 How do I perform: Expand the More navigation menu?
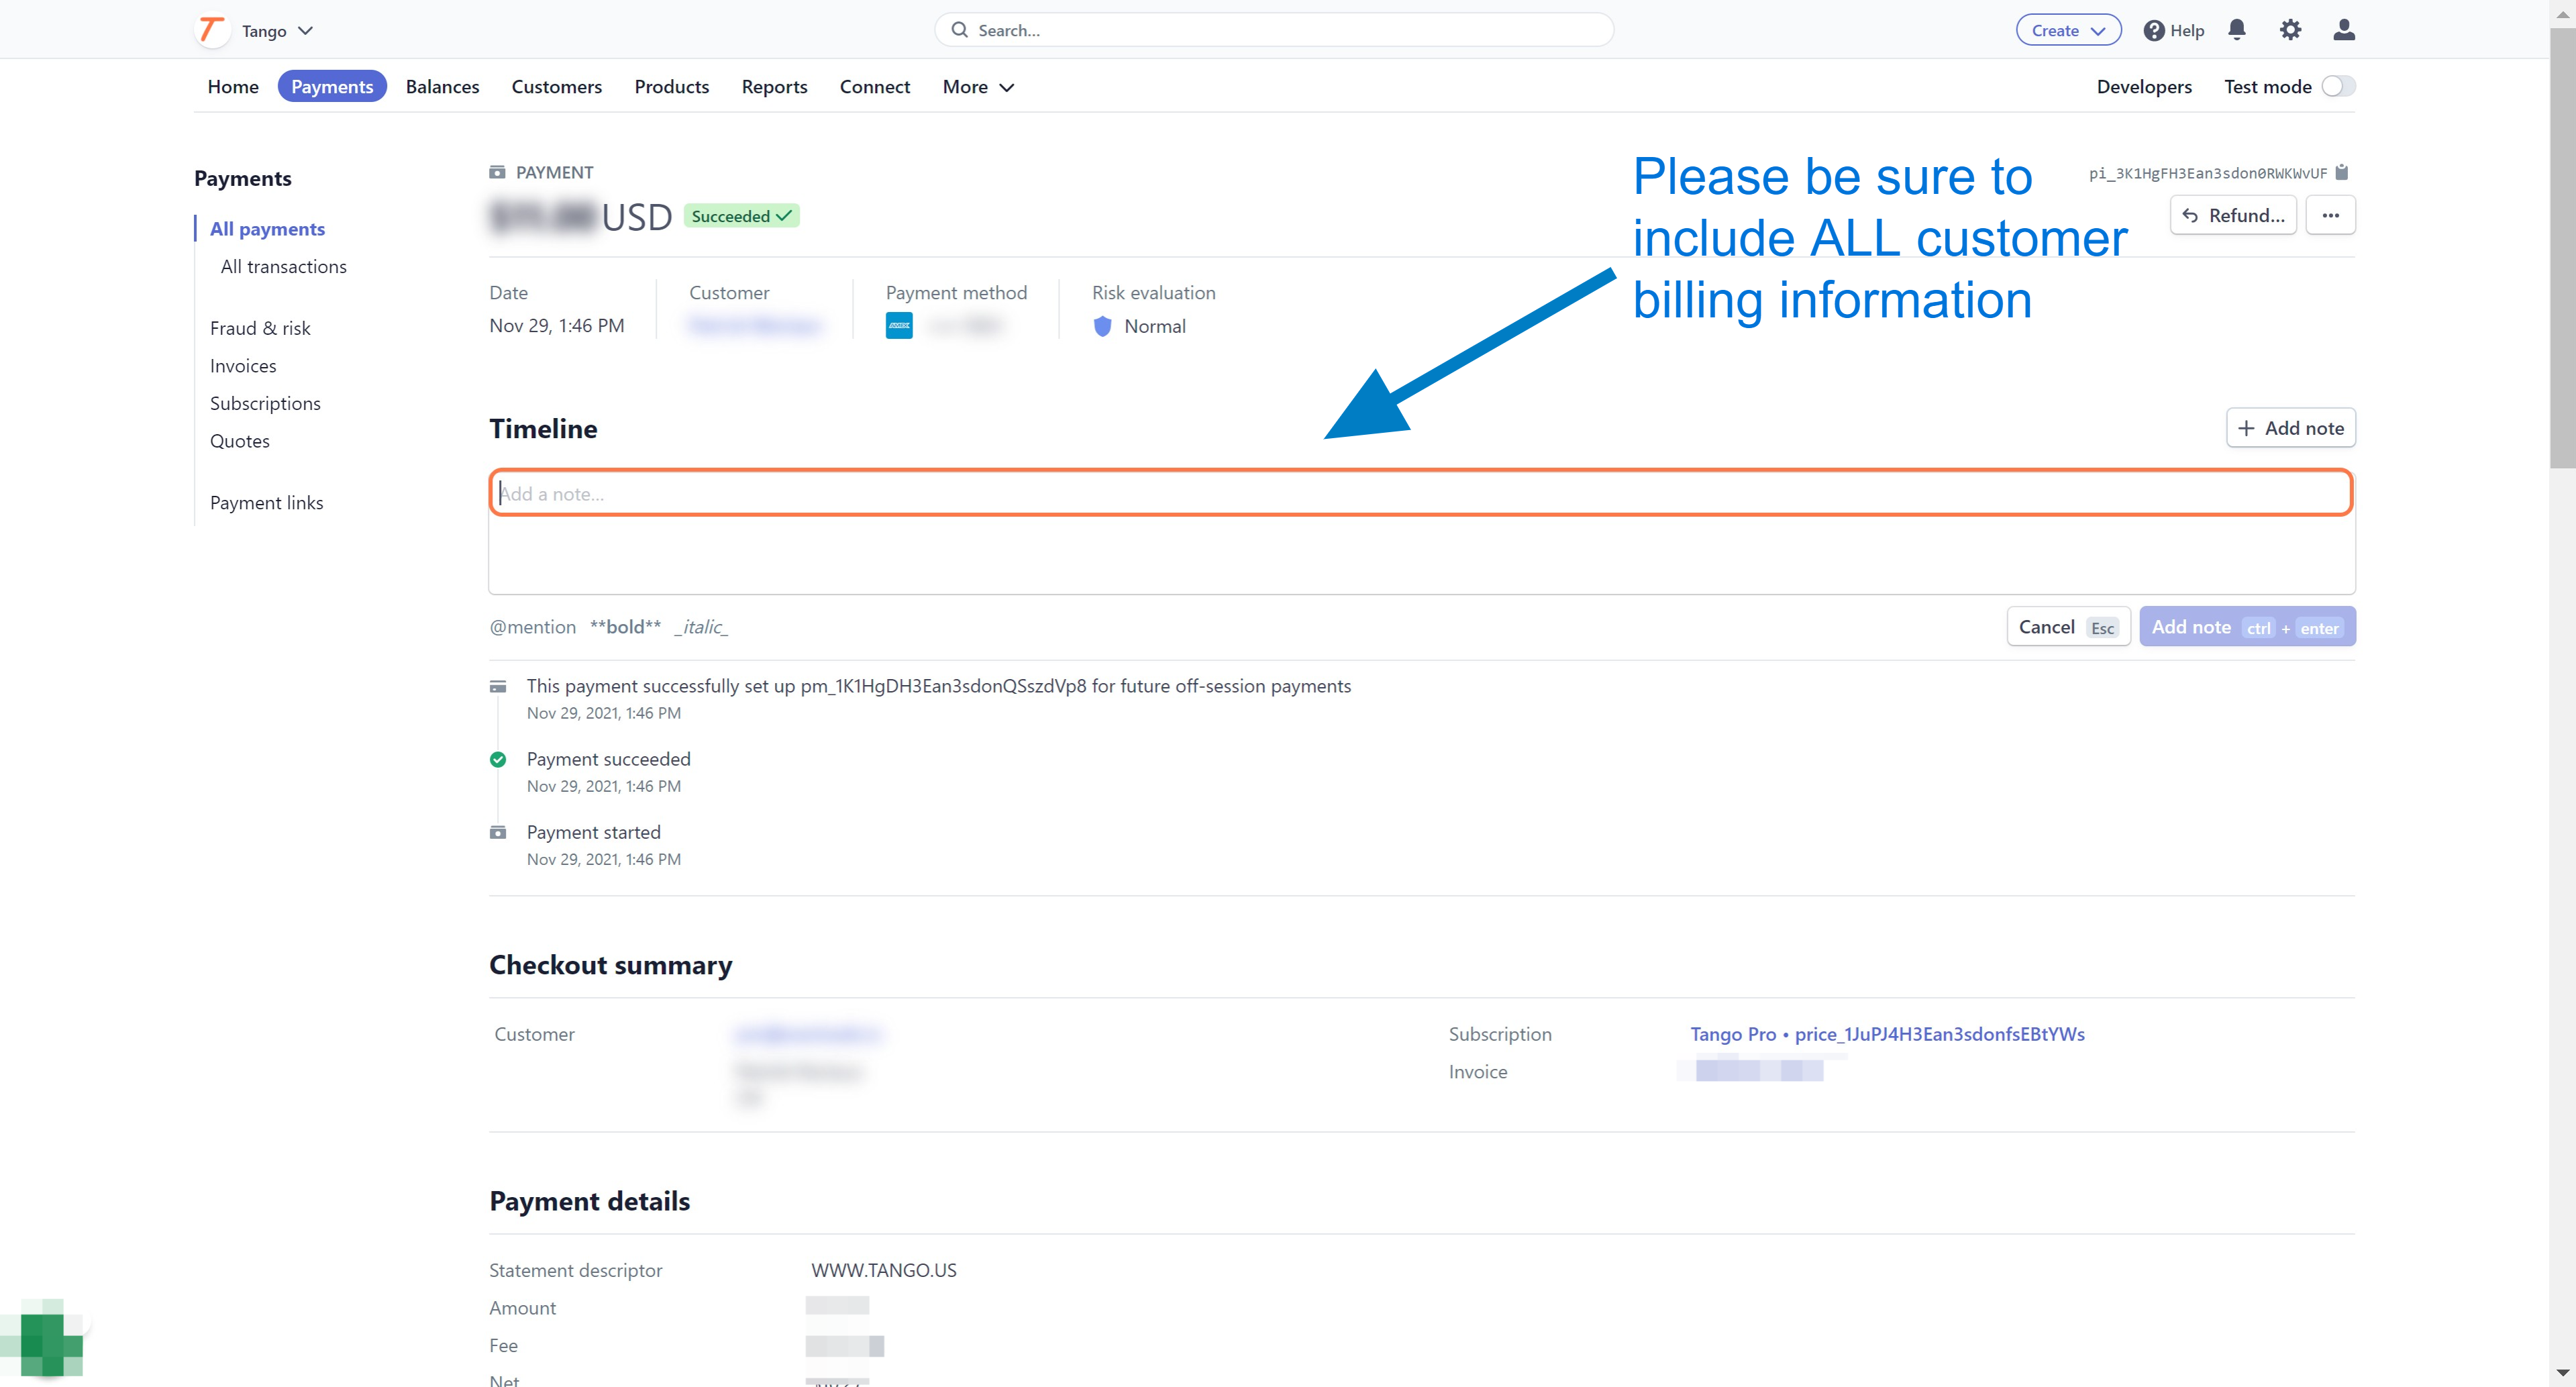978,87
